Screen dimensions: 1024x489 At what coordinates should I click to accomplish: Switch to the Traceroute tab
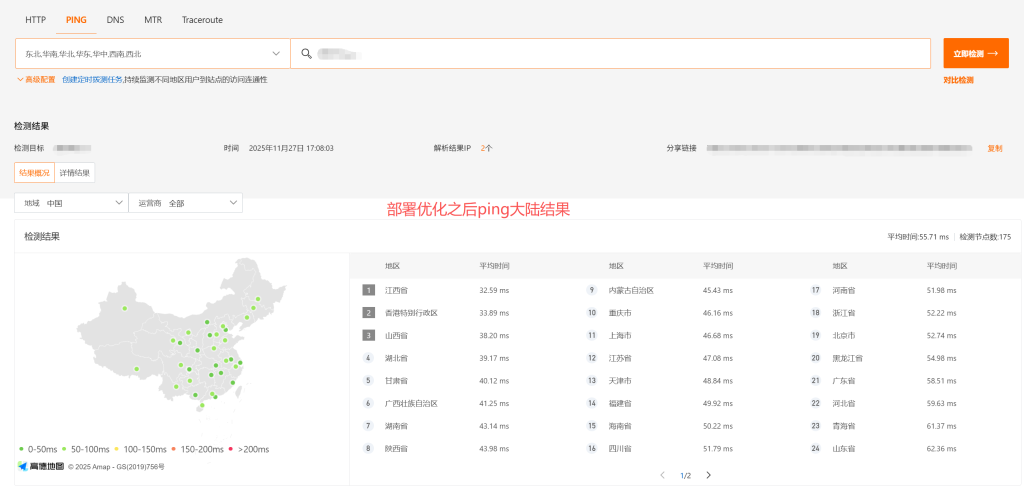click(202, 19)
